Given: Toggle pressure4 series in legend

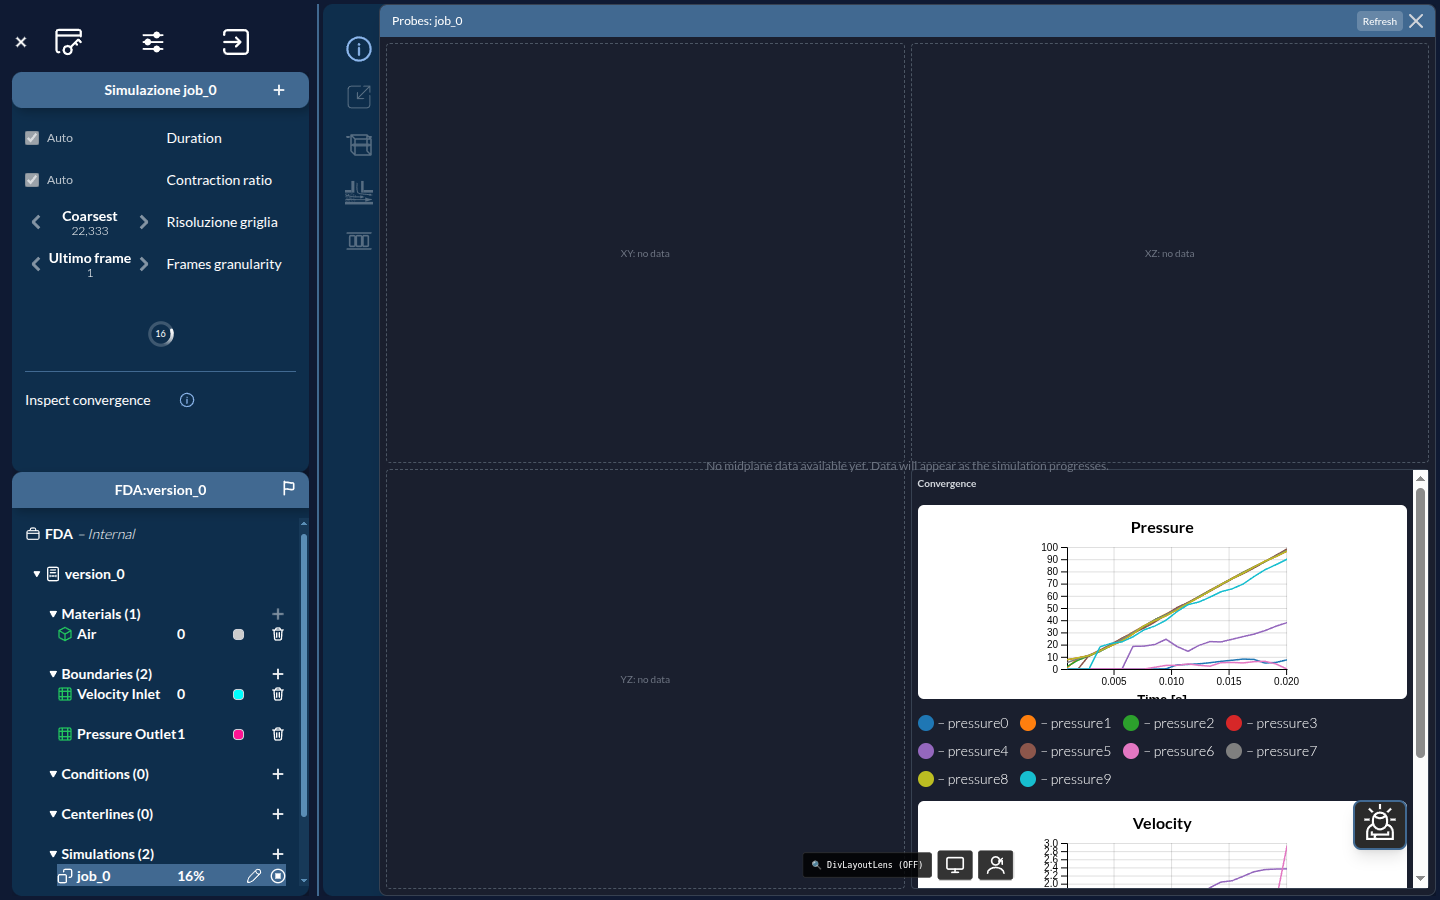Looking at the screenshot, I should click(963, 751).
